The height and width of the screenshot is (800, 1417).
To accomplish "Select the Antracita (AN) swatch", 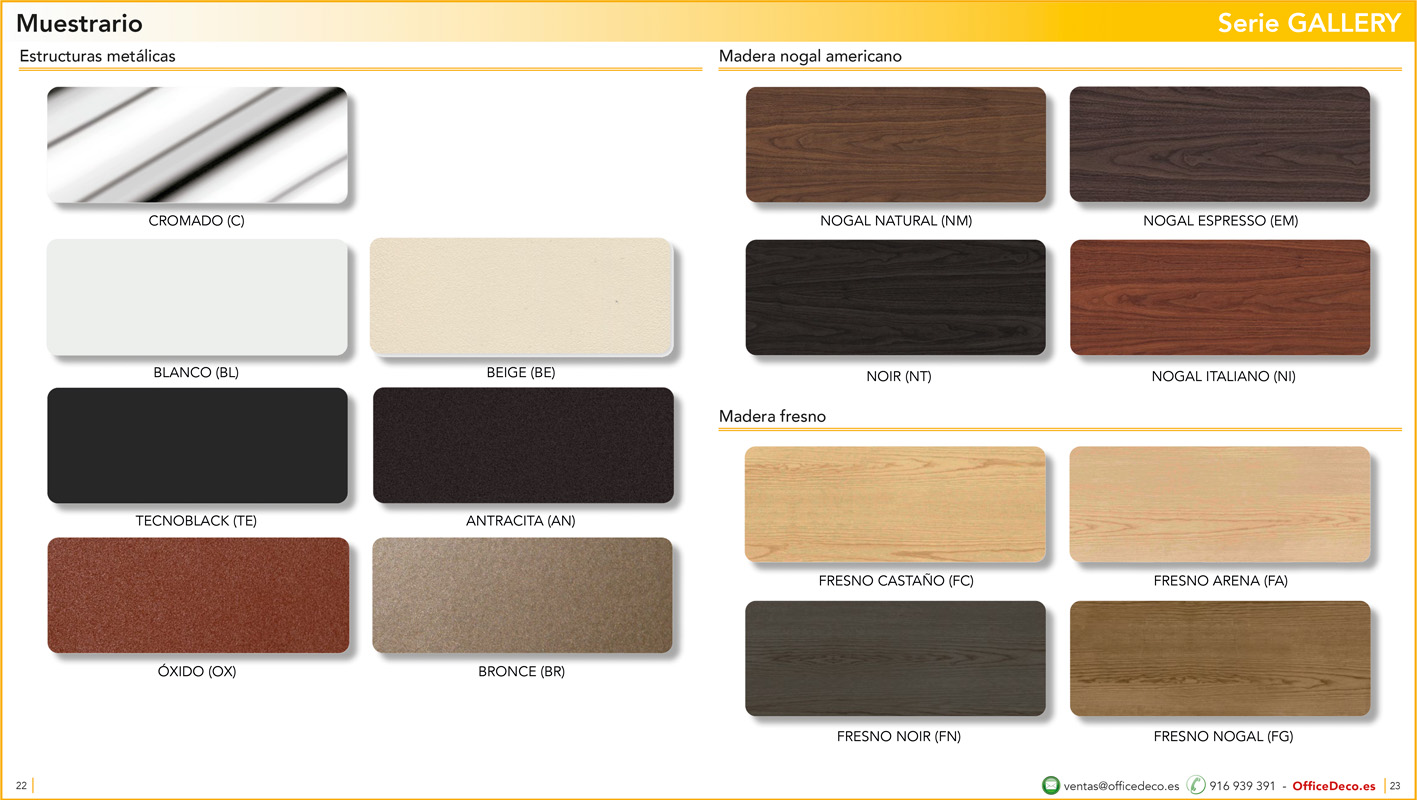I will coord(523,445).
